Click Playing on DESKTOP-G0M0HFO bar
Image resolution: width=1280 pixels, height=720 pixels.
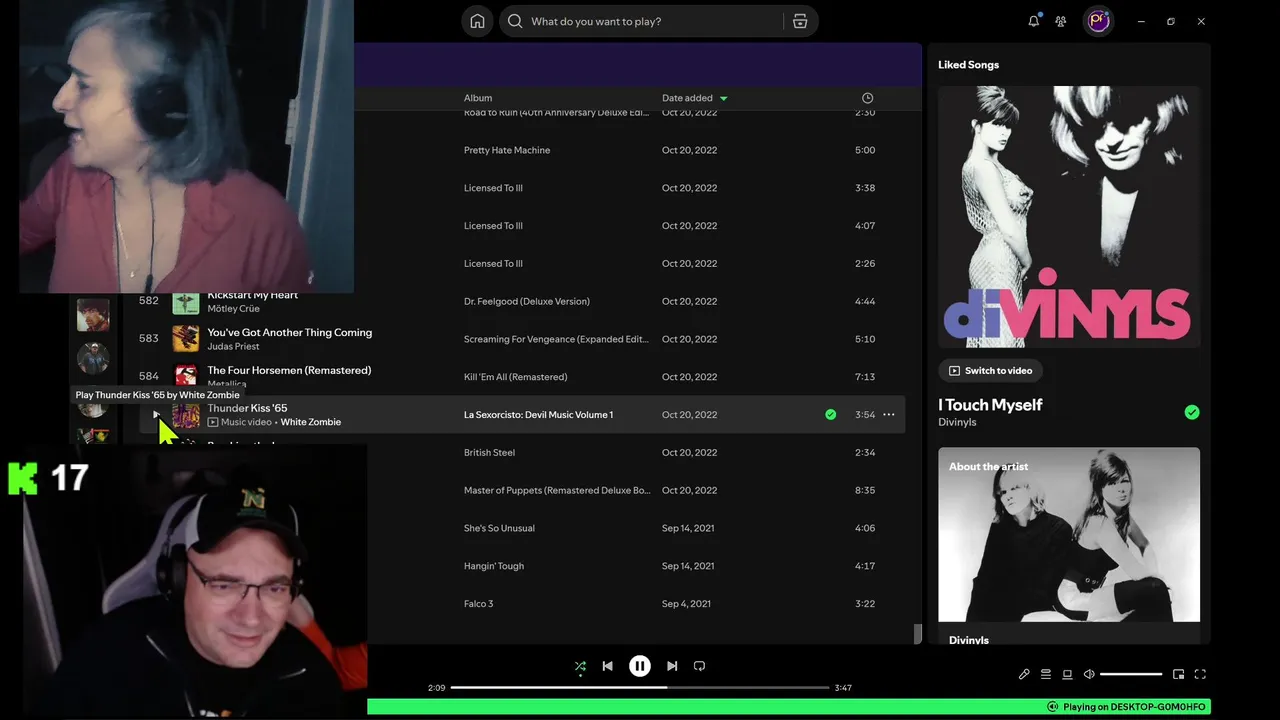(789, 707)
